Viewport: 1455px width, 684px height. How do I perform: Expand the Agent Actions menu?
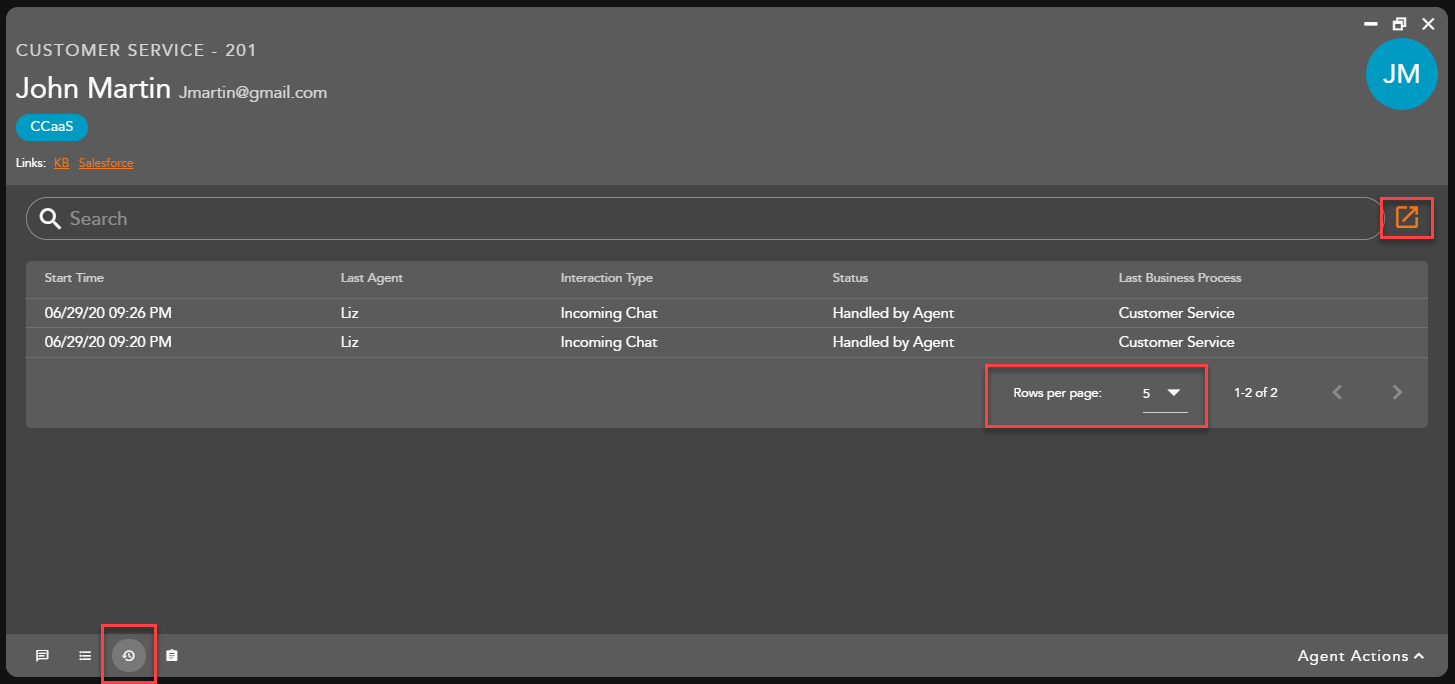[1360, 656]
